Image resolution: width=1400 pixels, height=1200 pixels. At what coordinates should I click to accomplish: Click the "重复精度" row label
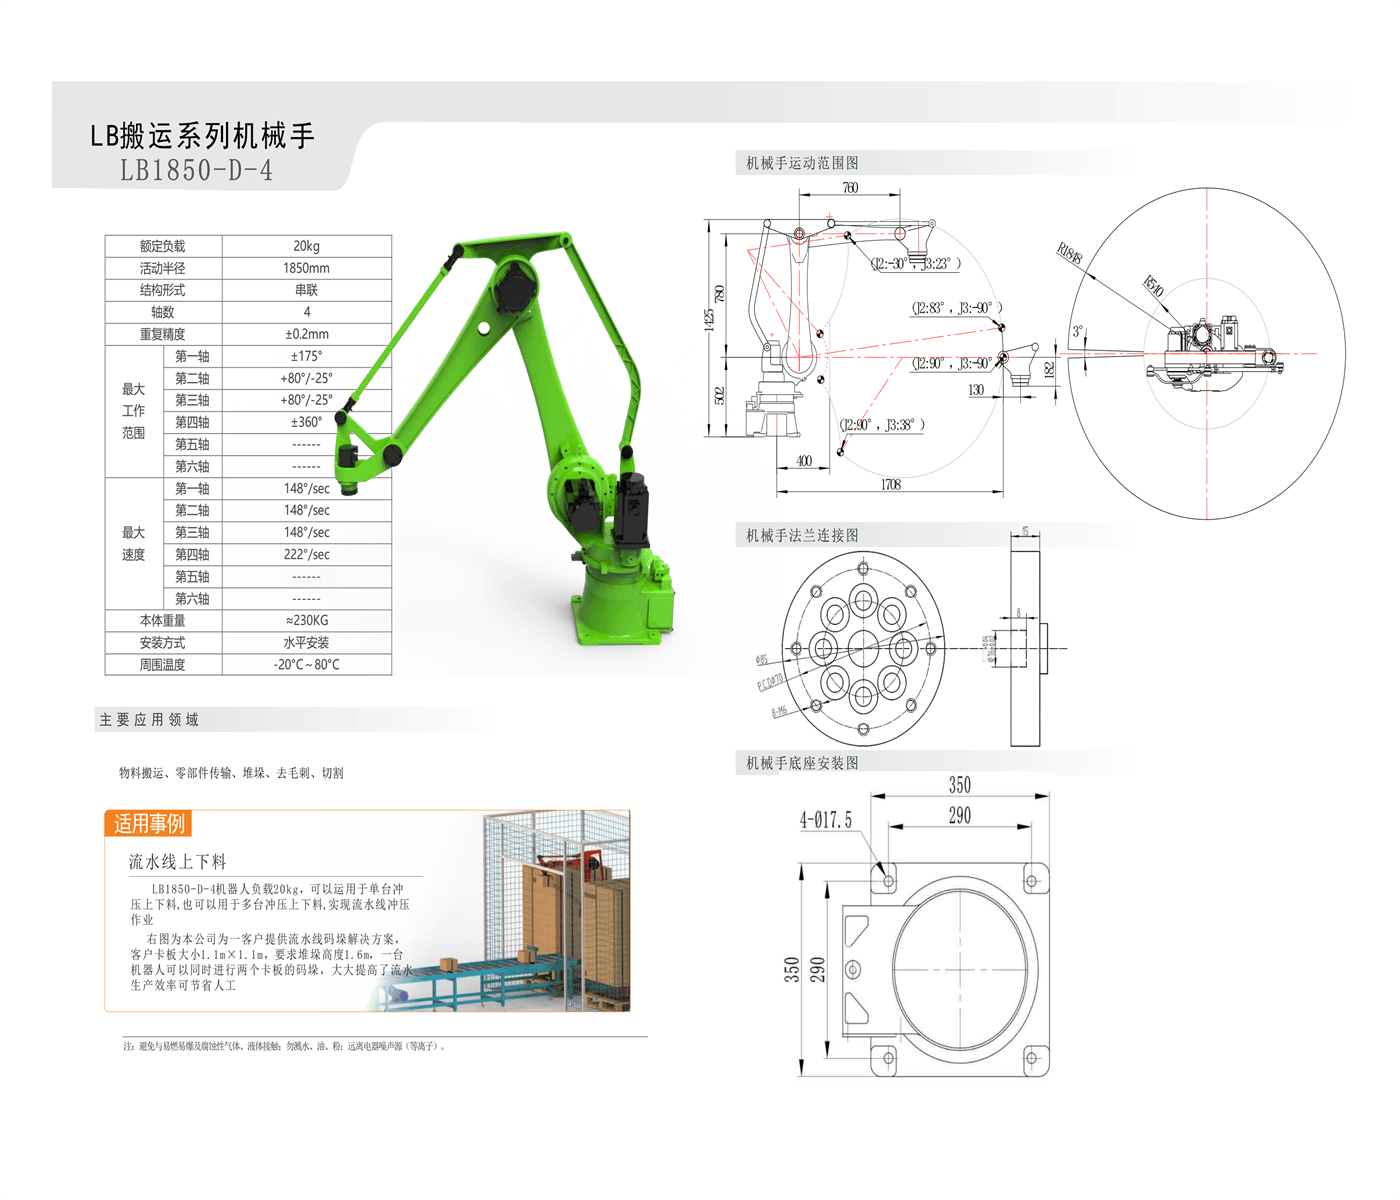tap(163, 334)
